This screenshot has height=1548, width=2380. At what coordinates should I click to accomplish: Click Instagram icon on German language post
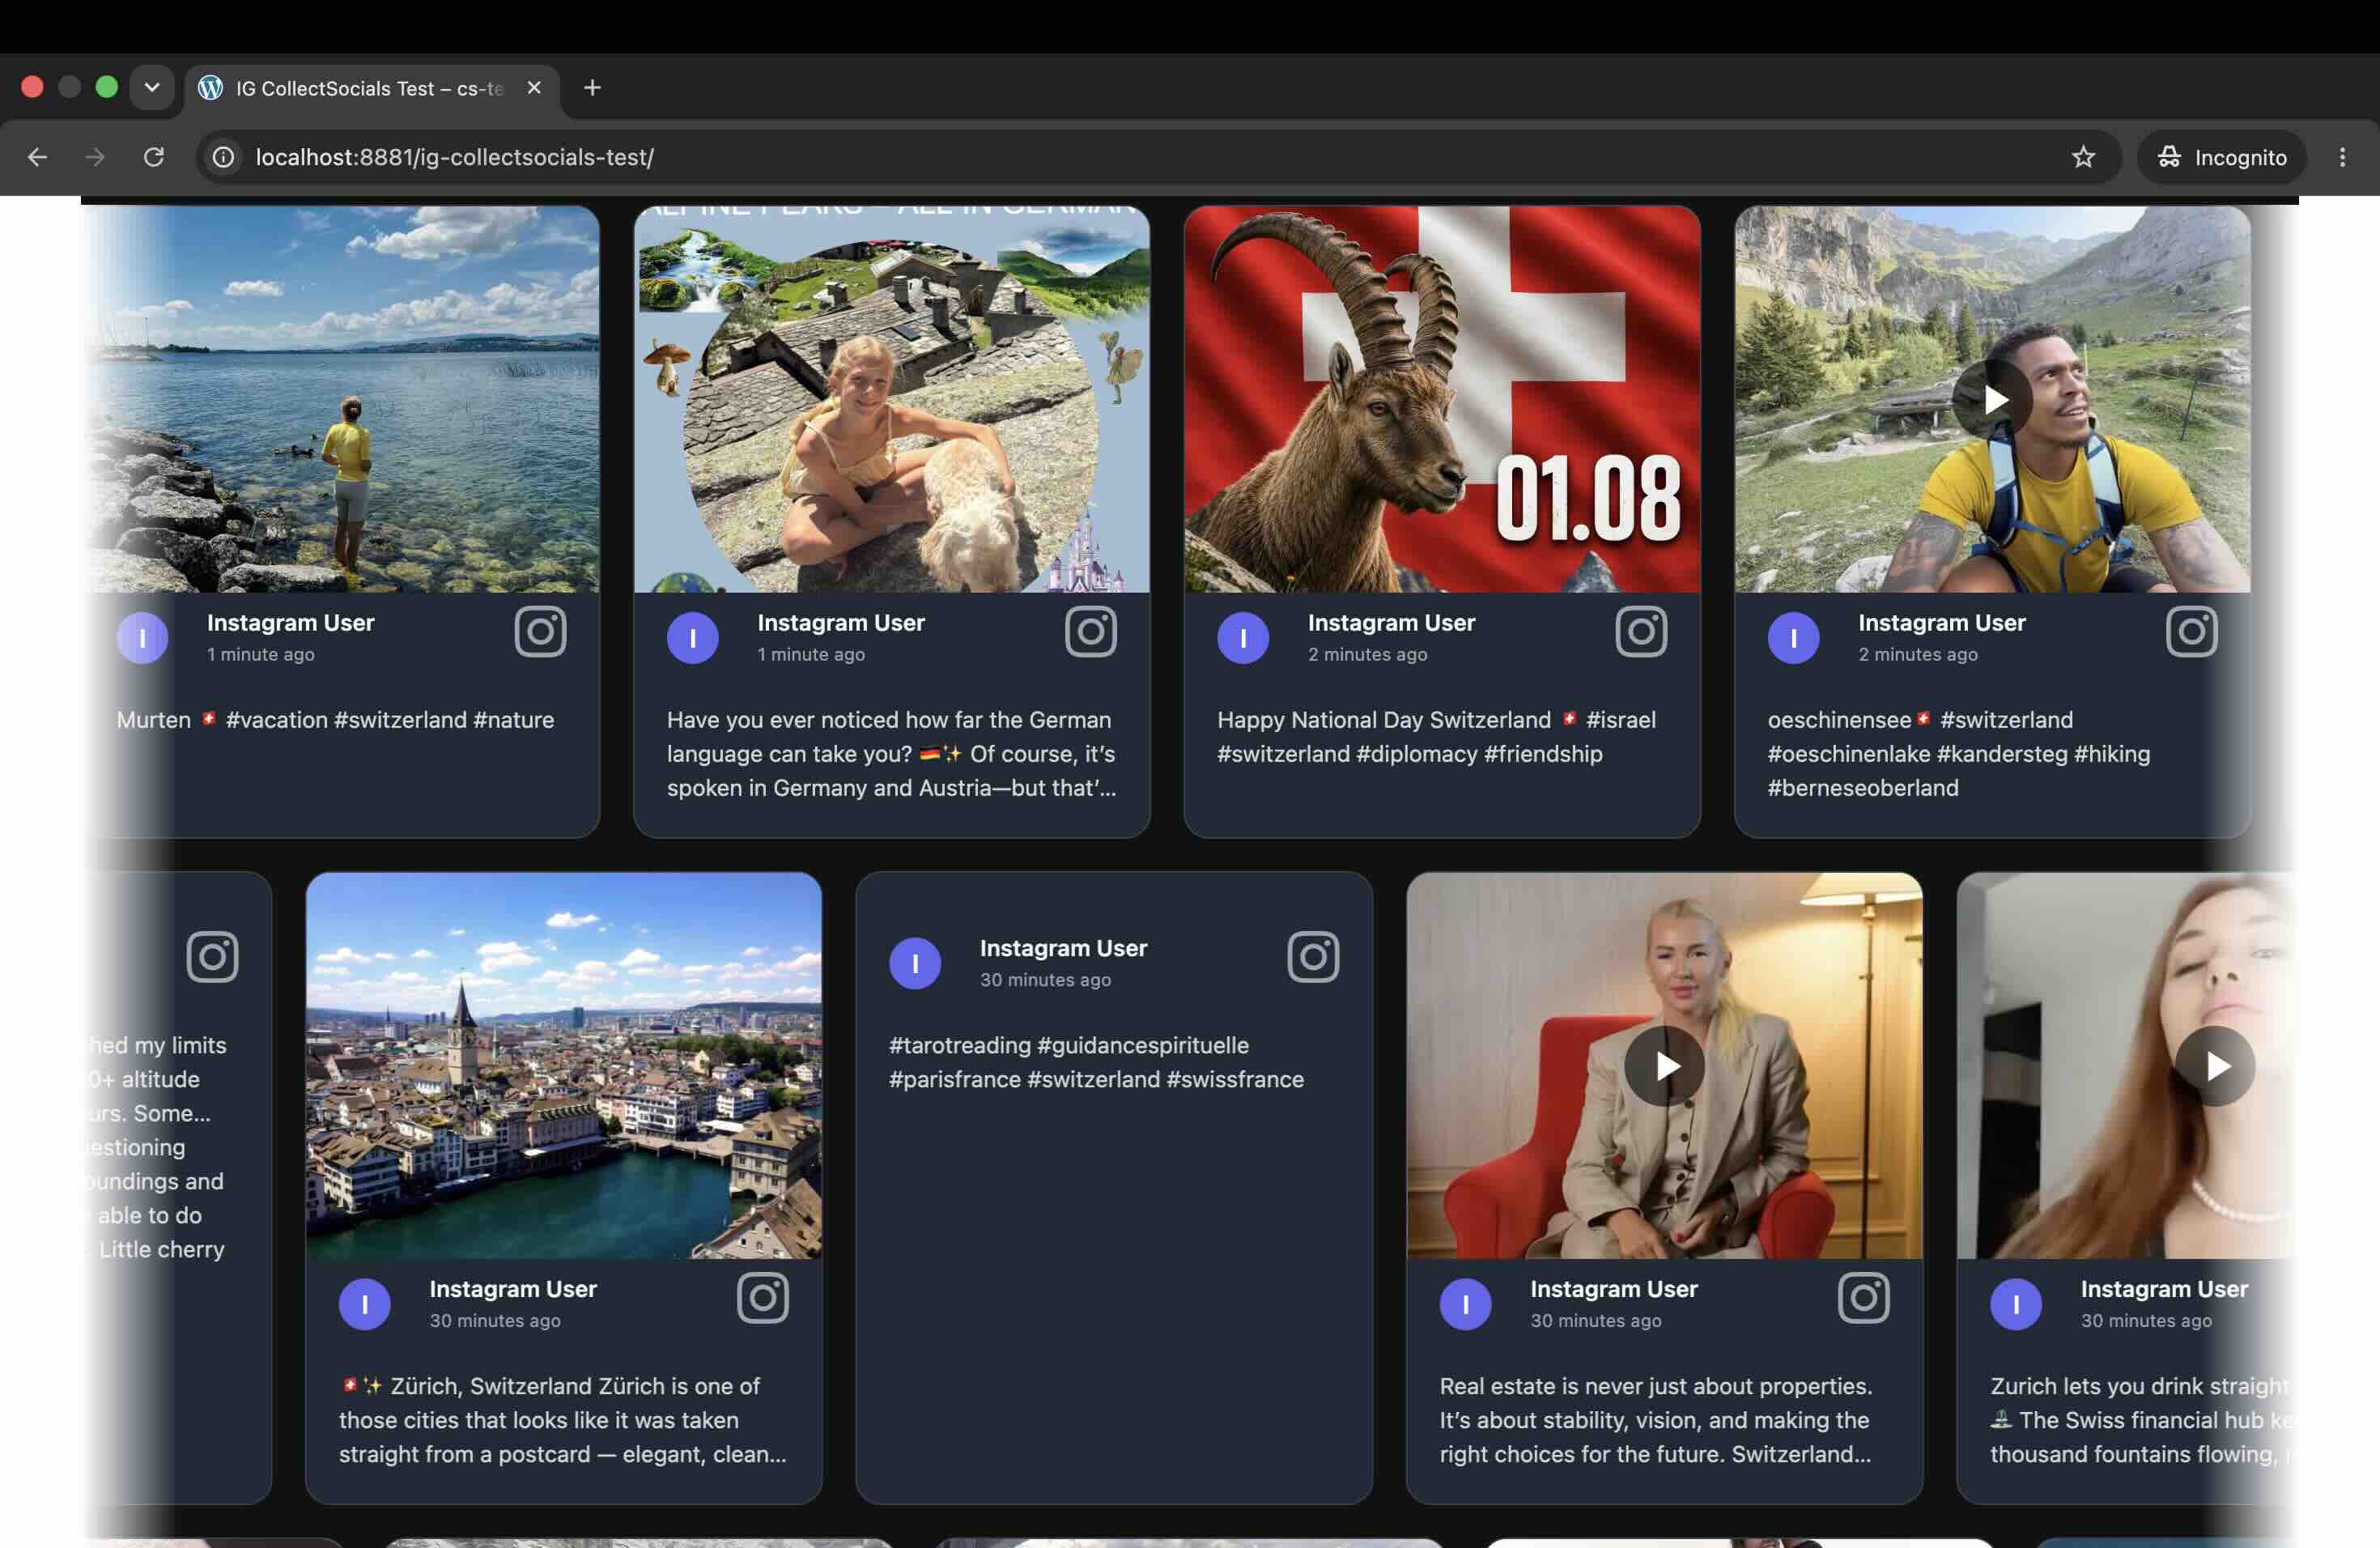(1090, 632)
